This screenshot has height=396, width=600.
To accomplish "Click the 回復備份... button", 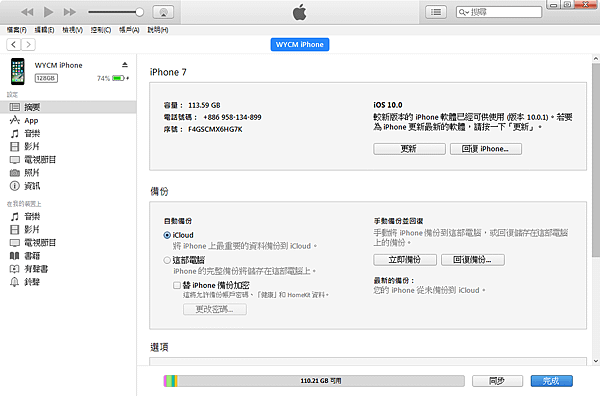I will click(x=473, y=260).
